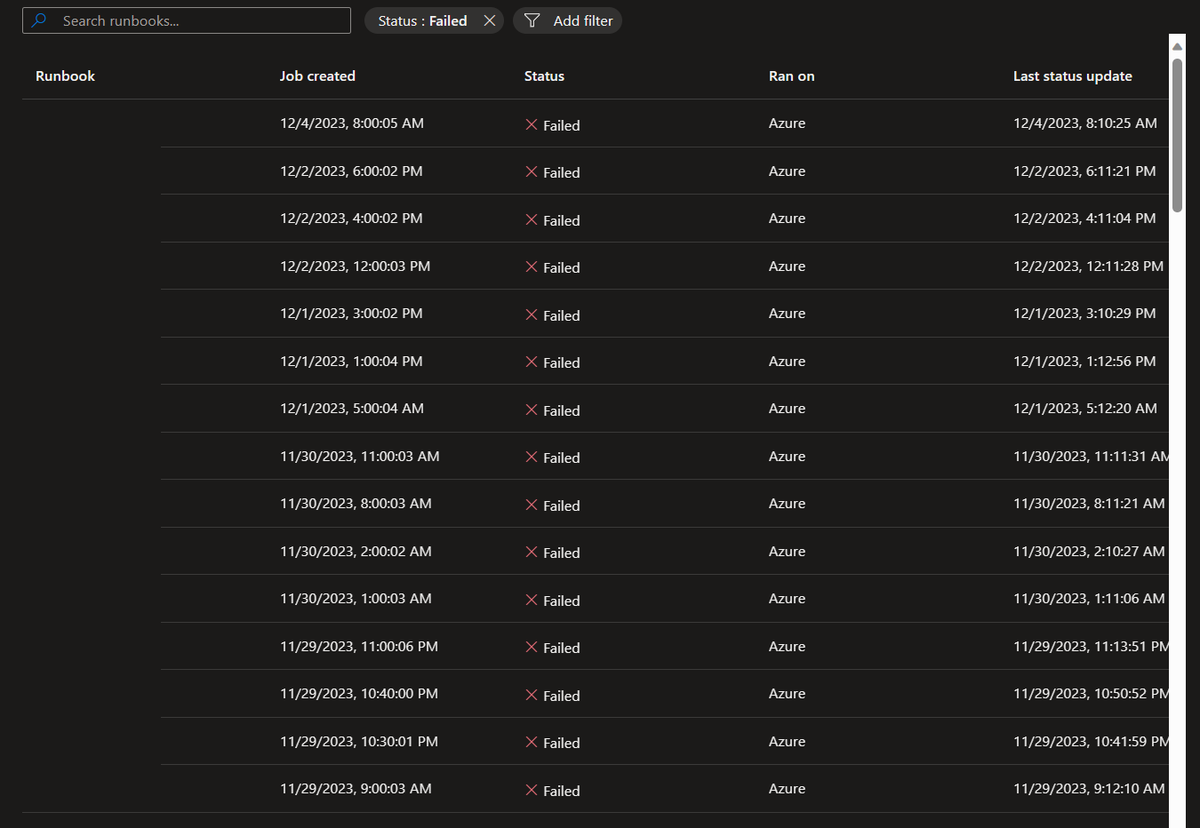Click failed X icon for 11/30/2023, 2:00:02 AM job

coord(532,552)
